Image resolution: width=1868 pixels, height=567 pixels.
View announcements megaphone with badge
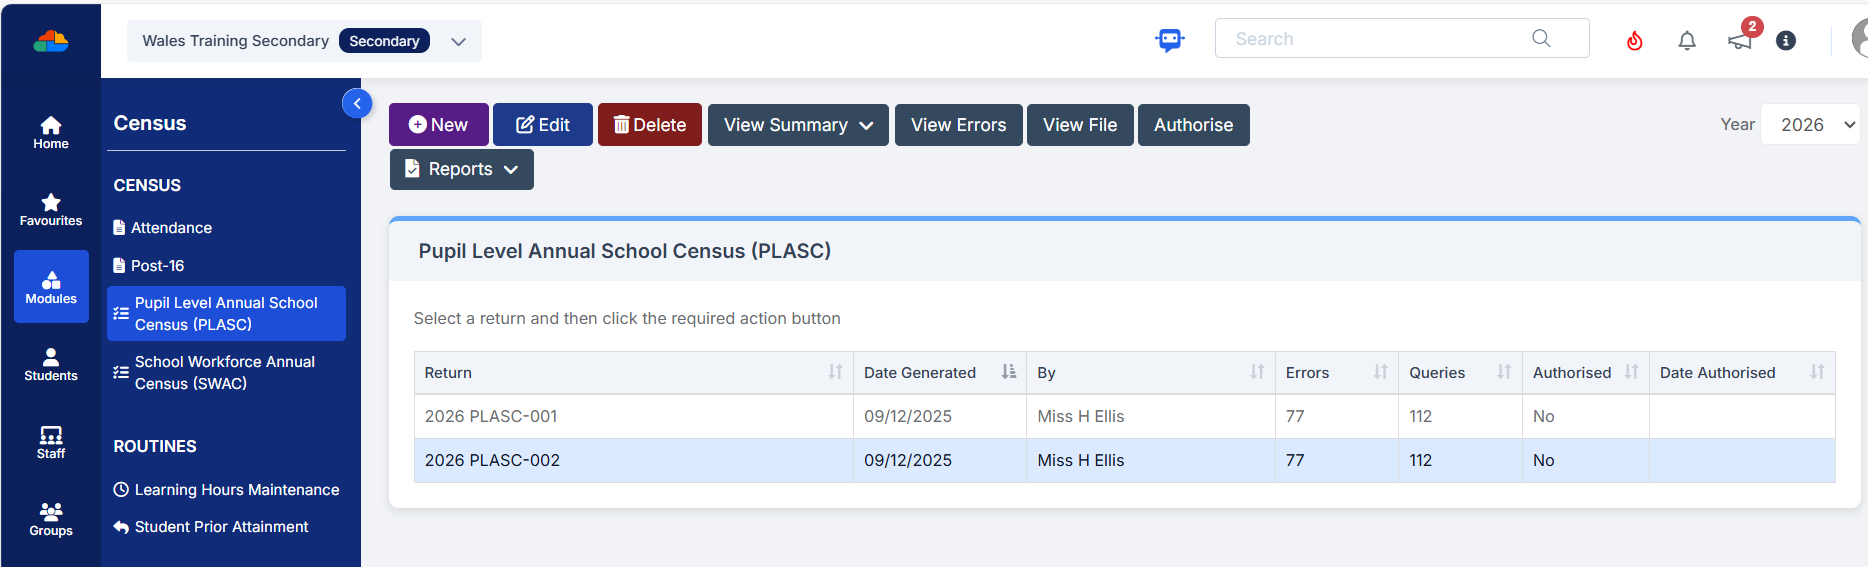(1740, 40)
